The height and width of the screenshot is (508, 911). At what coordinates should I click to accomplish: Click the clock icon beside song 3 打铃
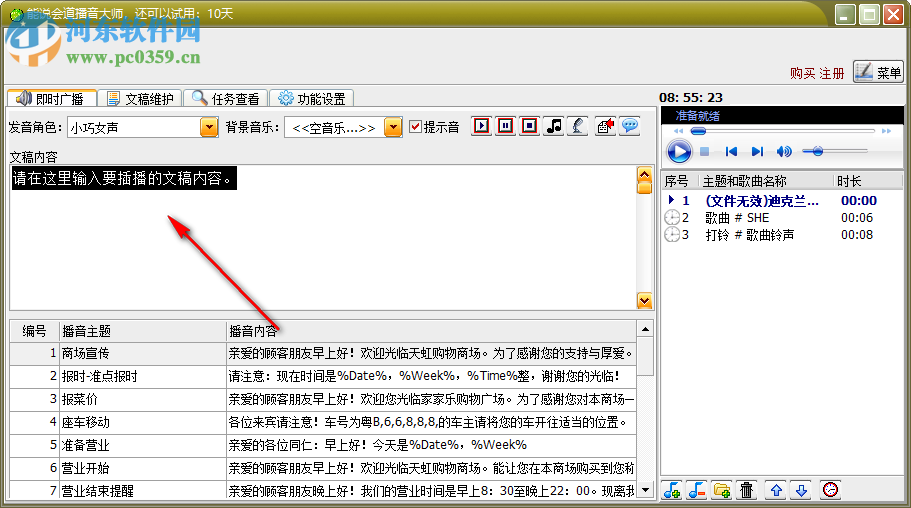coord(672,235)
